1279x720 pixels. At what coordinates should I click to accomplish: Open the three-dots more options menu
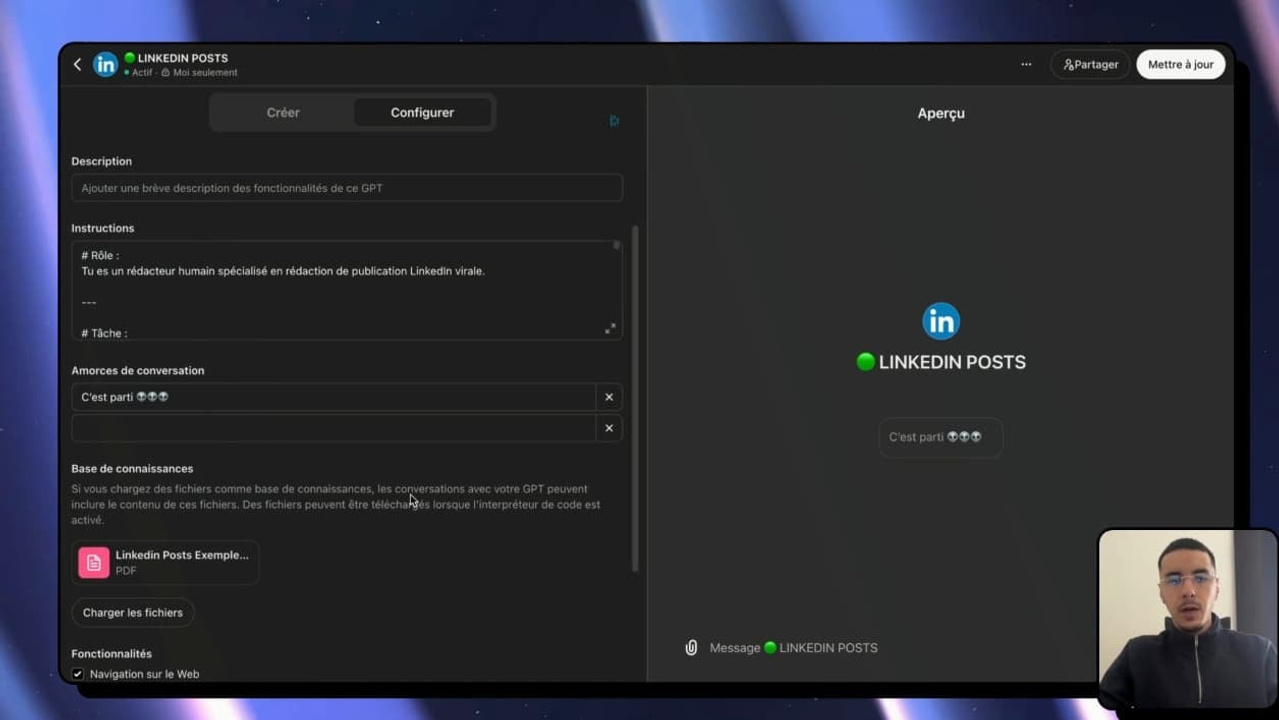point(1026,64)
